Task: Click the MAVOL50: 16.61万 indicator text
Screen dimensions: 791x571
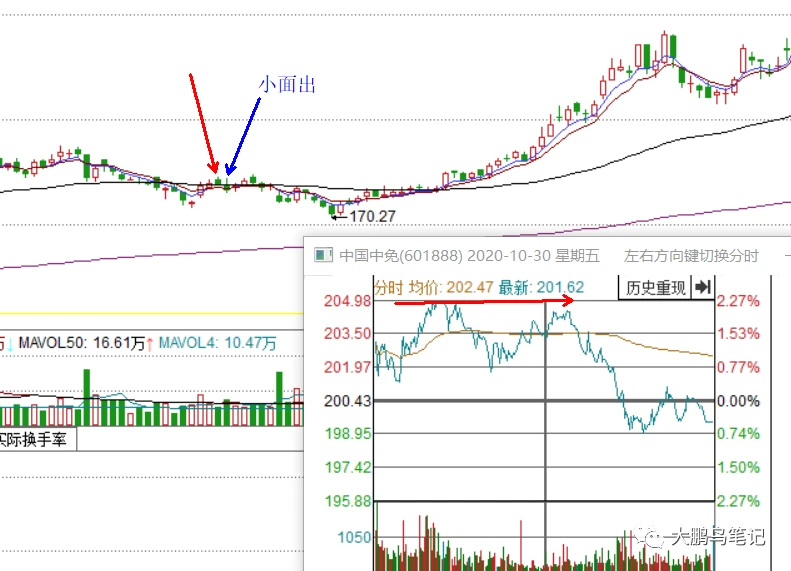Action: point(82,343)
